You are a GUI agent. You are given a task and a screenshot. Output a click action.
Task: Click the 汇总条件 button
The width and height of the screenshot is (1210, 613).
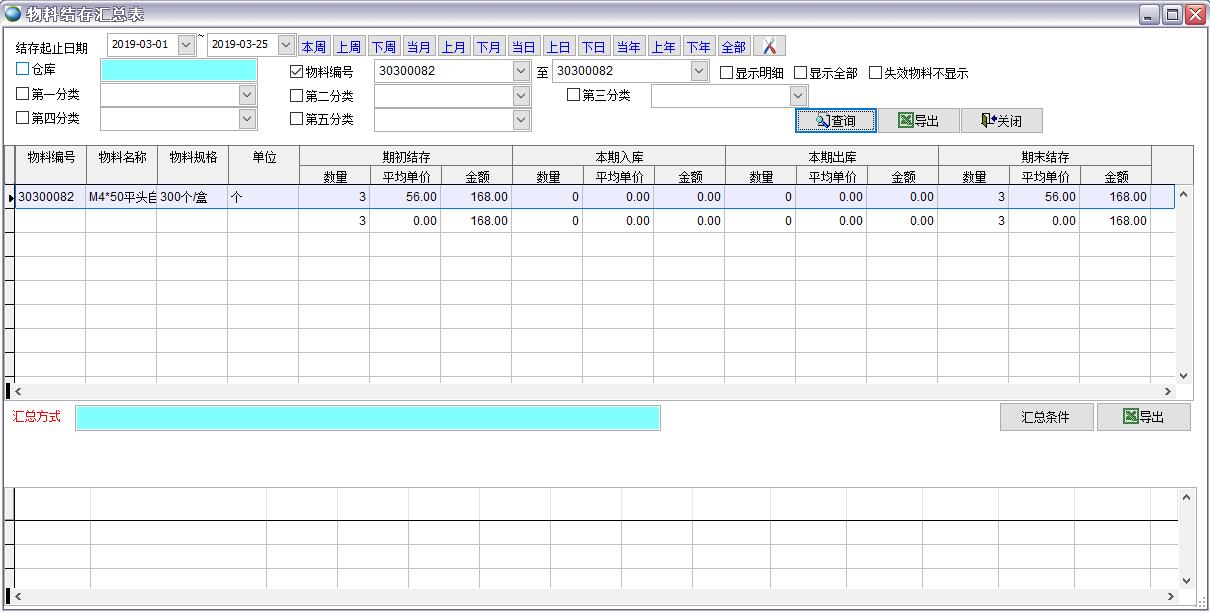pyautogui.click(x=1045, y=417)
